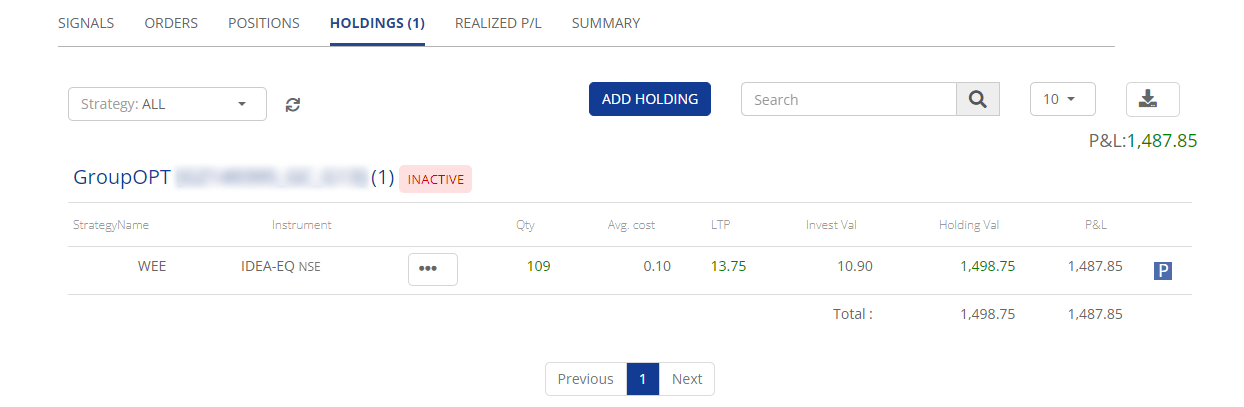Open the SUMMARY tab
Viewport: 1244px width, 407px height.
pyautogui.click(x=606, y=23)
